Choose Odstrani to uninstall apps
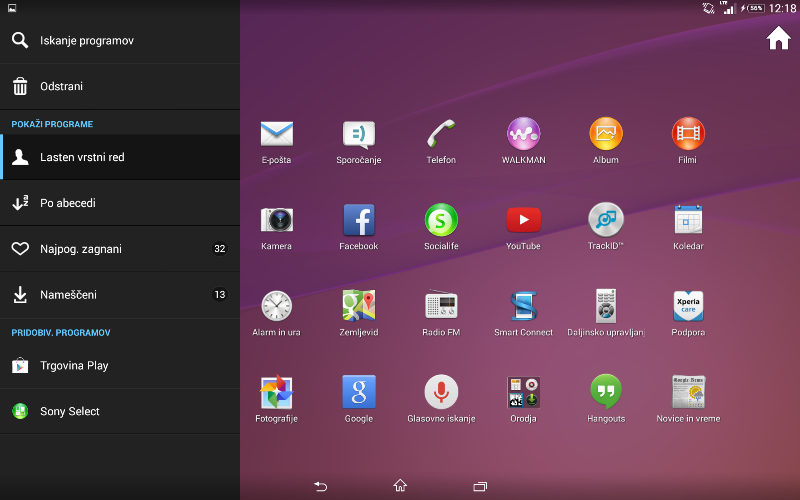The height and width of the screenshot is (500, 800). 120,86
